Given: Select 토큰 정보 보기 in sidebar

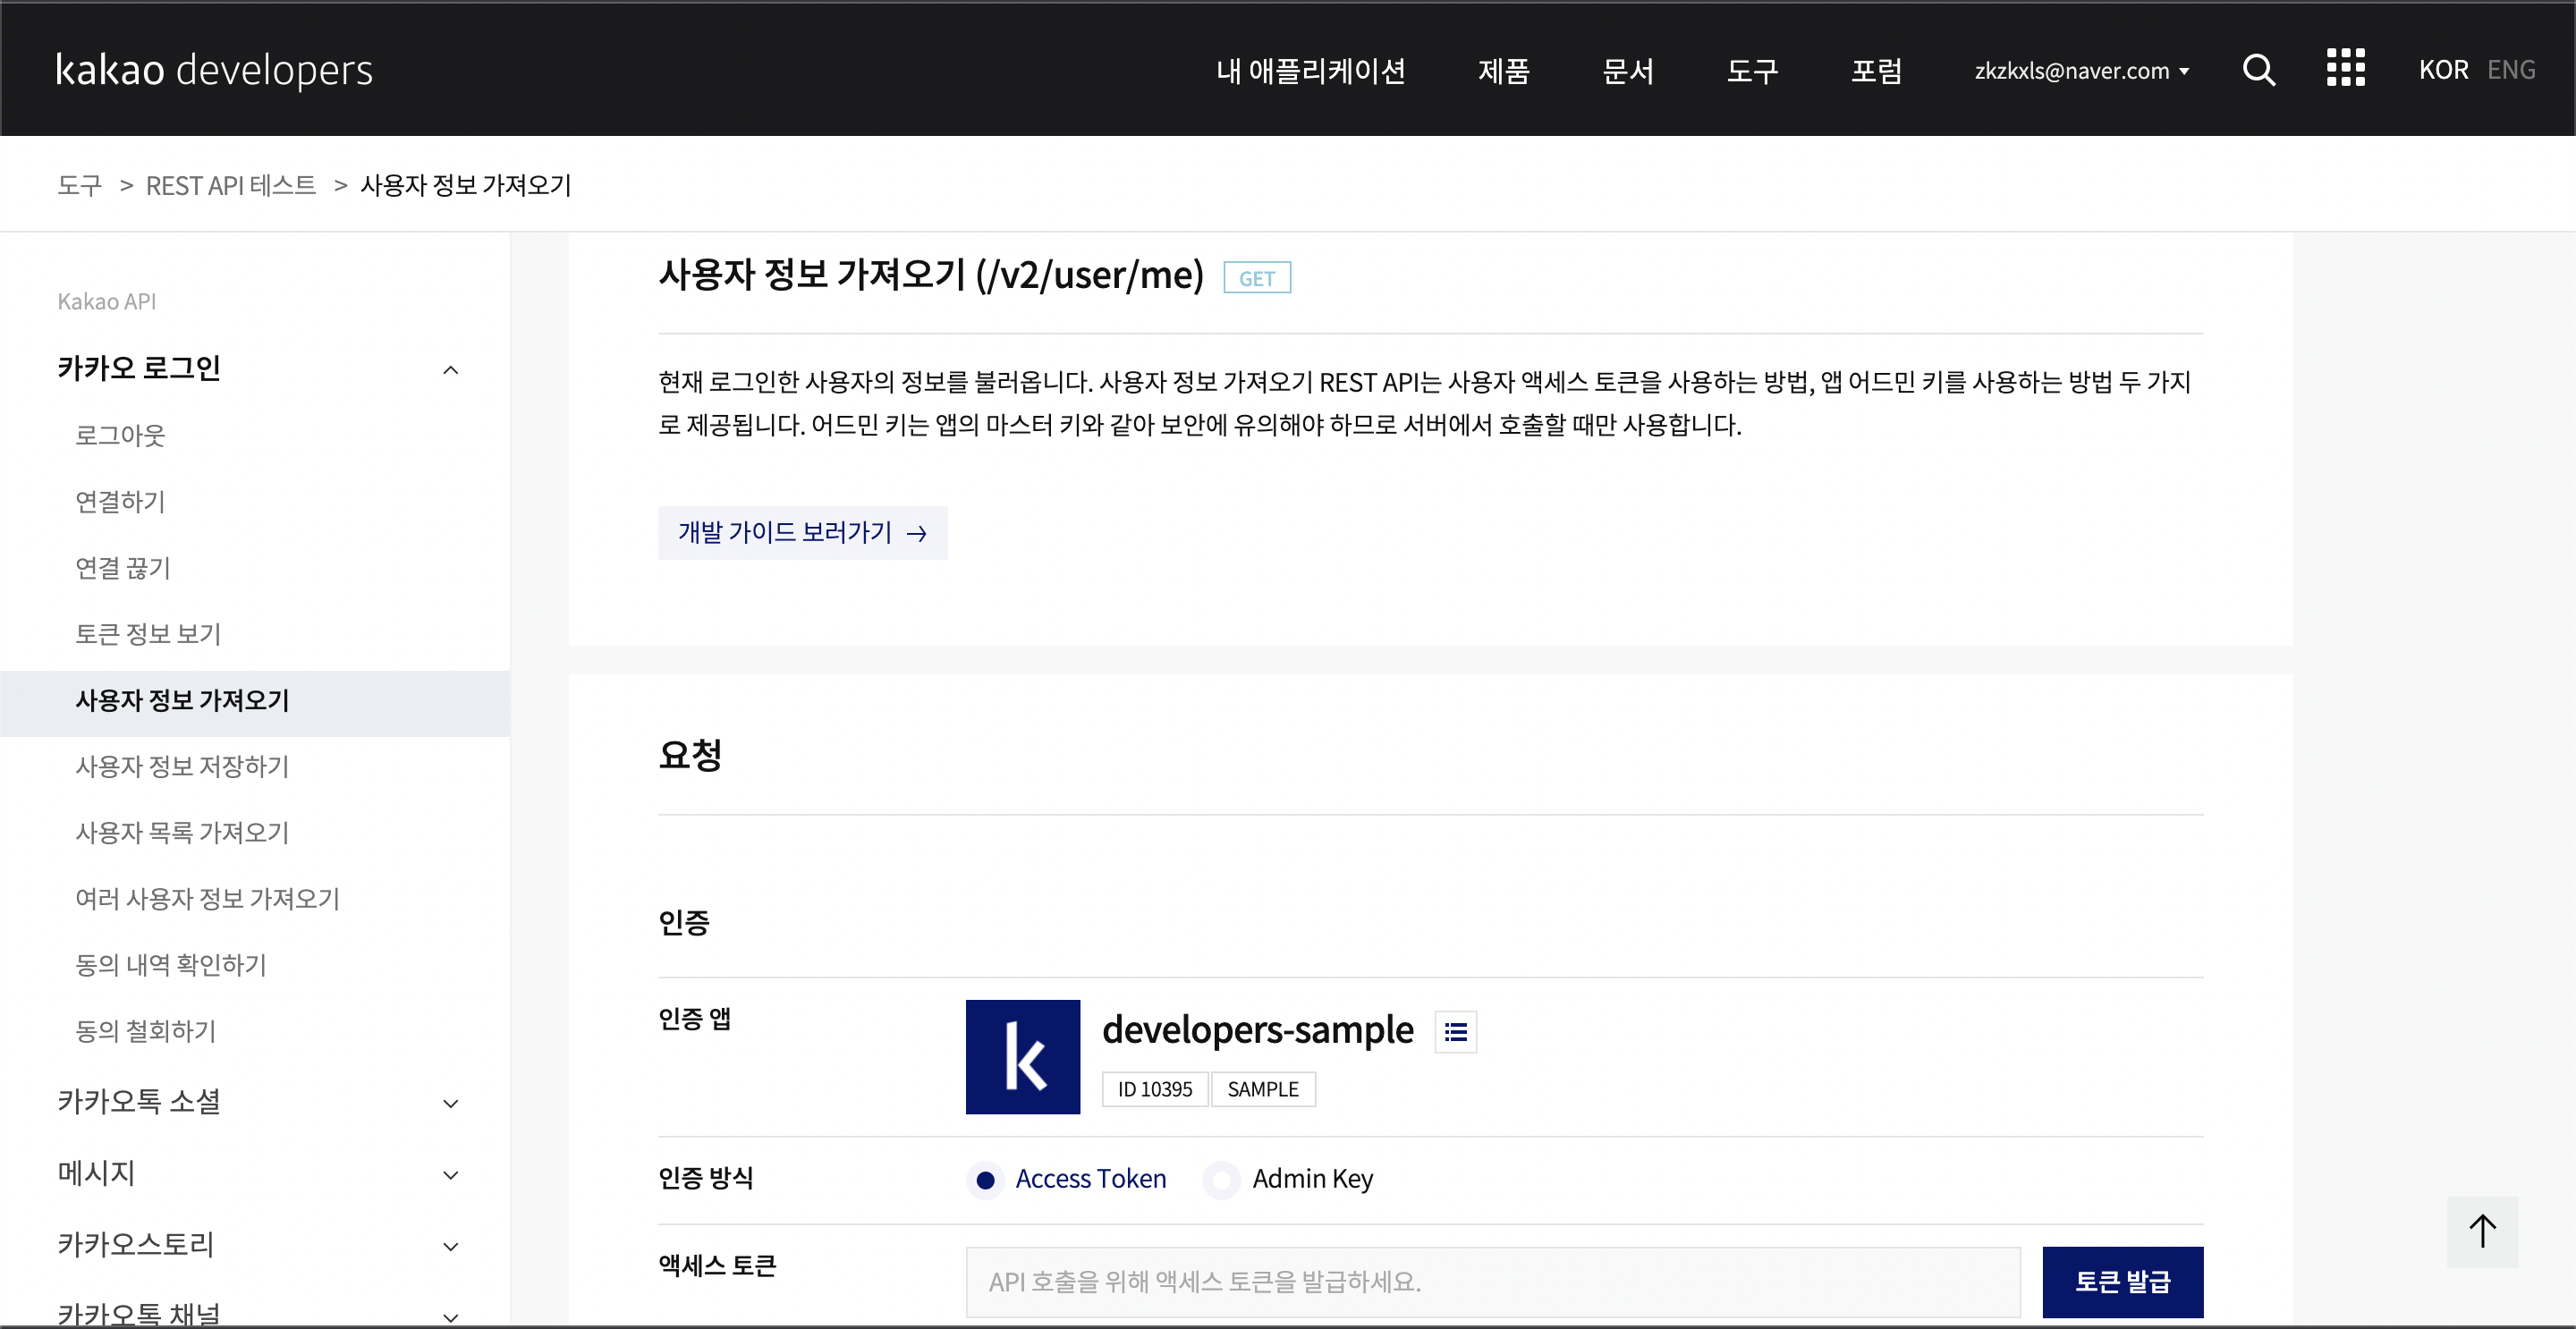Looking at the screenshot, I should pyautogui.click(x=148, y=634).
